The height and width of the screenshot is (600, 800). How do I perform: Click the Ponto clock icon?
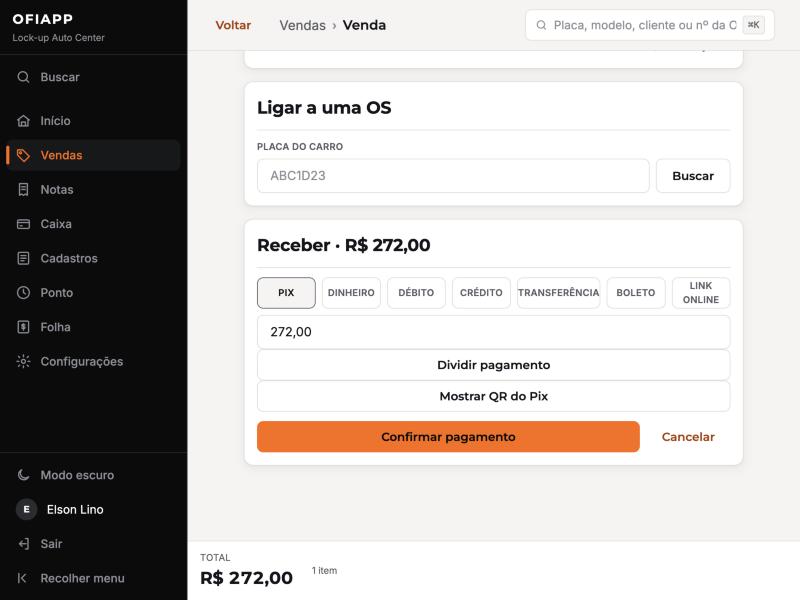tap(23, 293)
